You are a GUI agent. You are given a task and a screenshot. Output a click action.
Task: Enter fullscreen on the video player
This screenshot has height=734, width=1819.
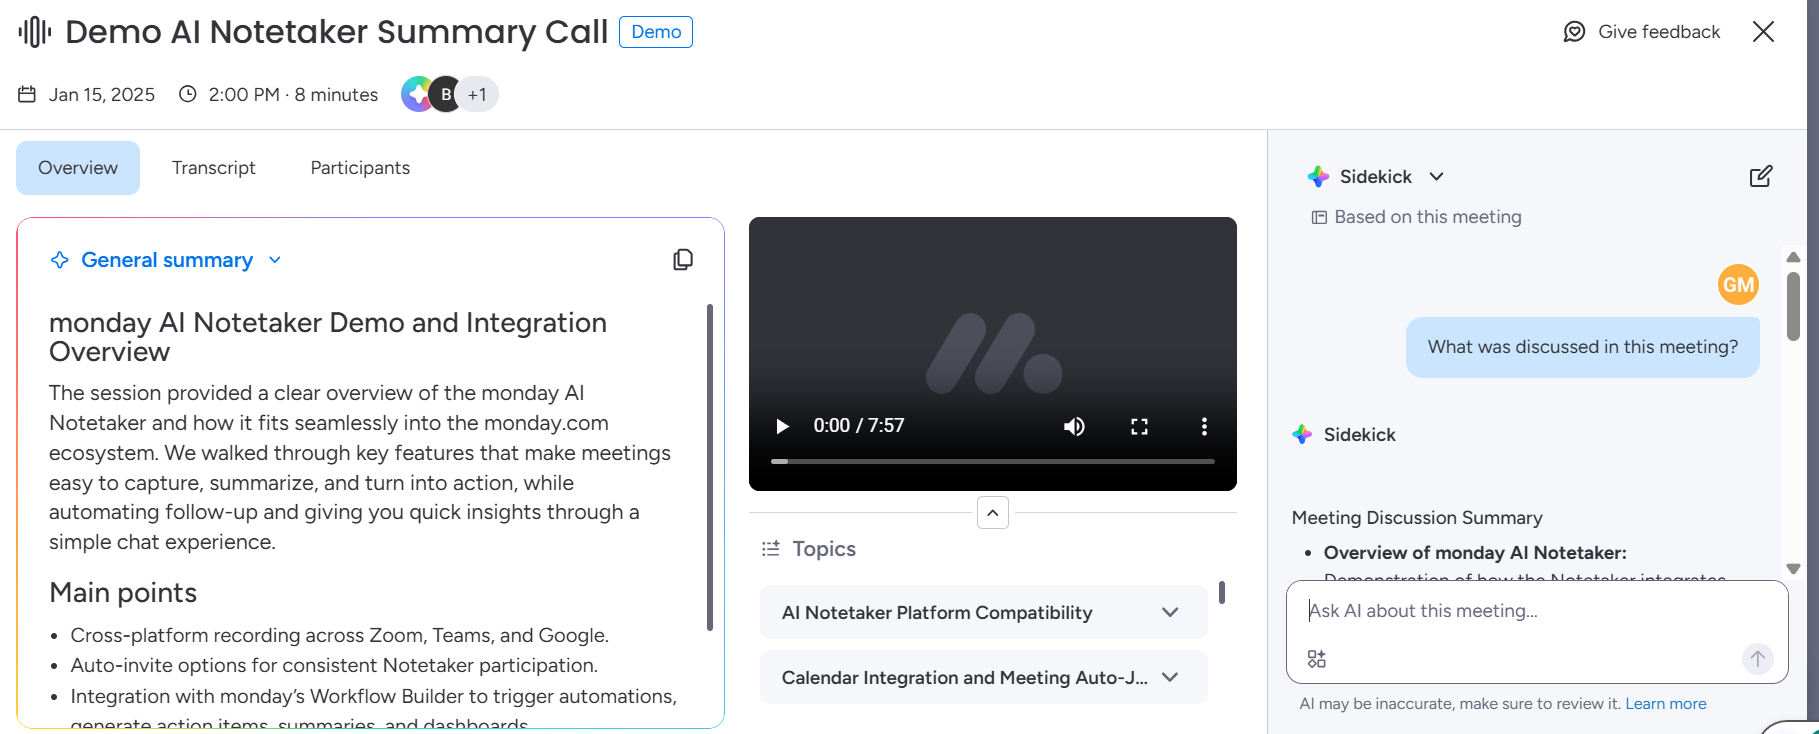click(x=1139, y=426)
